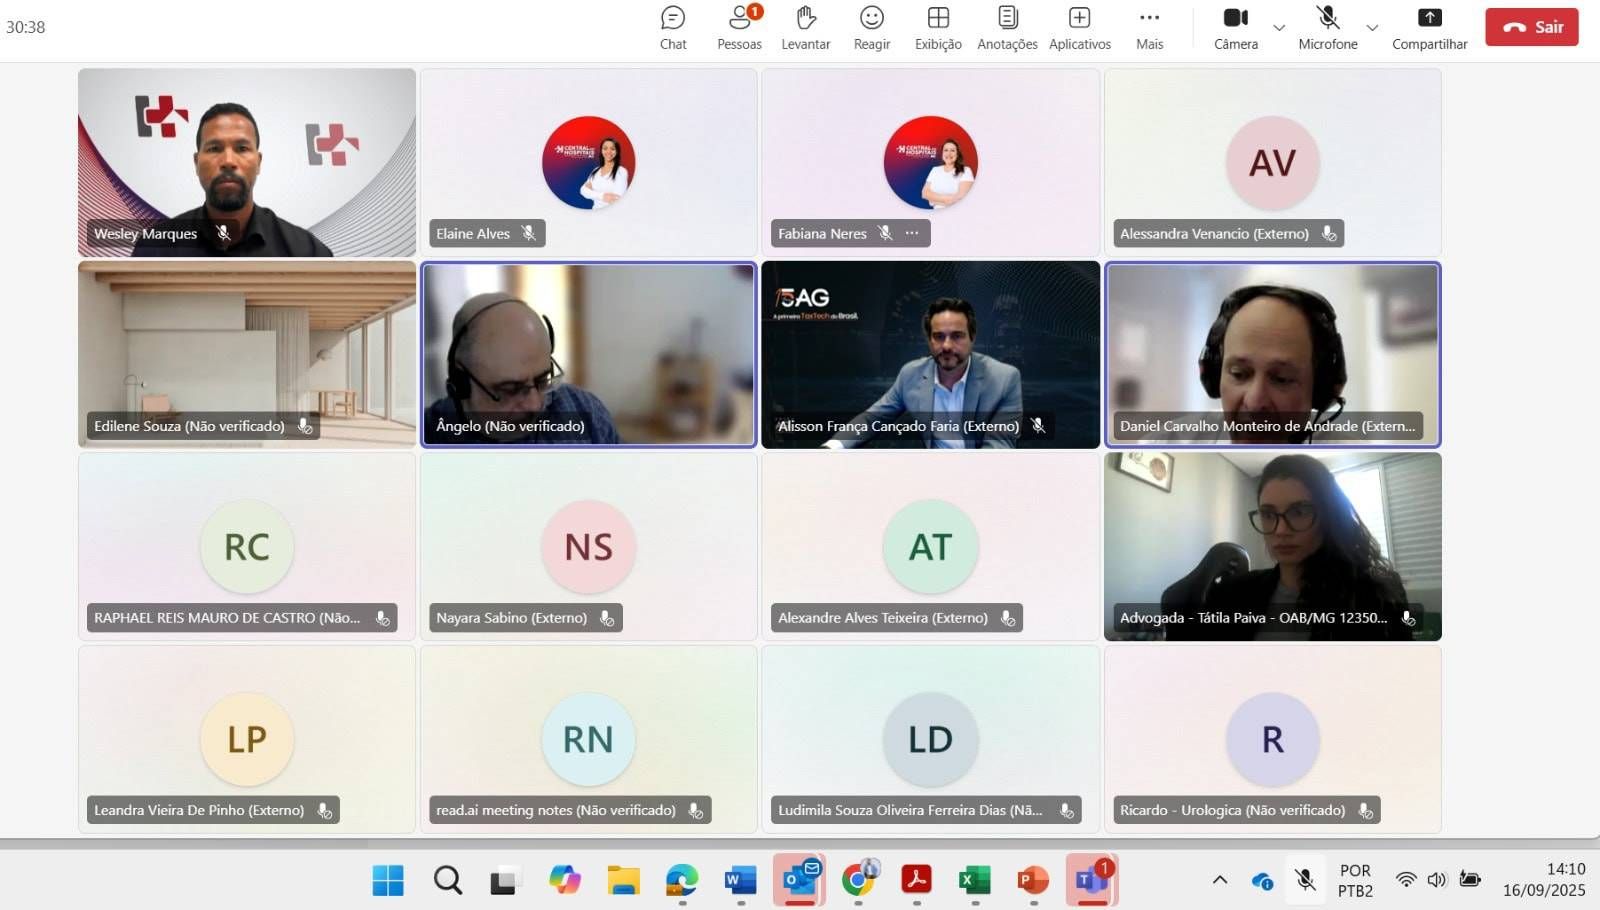Image resolution: width=1600 pixels, height=910 pixels.
Task: Open the Anotações notes panel
Action: tap(1007, 27)
